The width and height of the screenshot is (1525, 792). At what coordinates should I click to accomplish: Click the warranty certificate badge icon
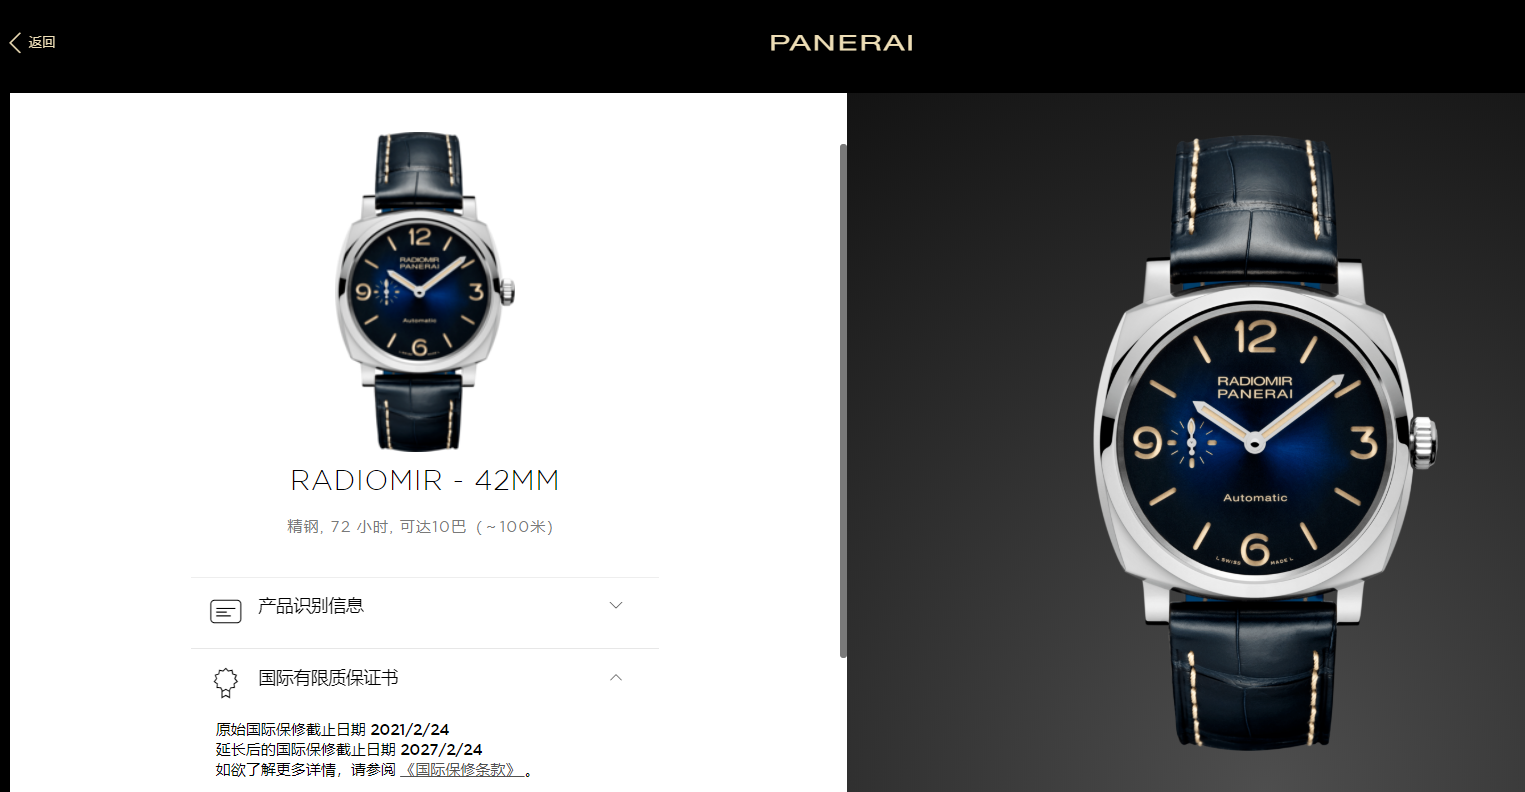pyautogui.click(x=226, y=682)
